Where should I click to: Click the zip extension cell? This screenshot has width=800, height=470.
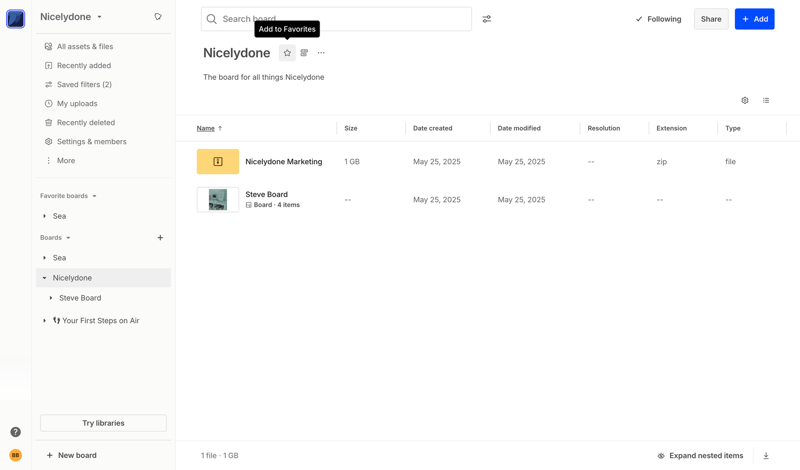click(x=662, y=162)
